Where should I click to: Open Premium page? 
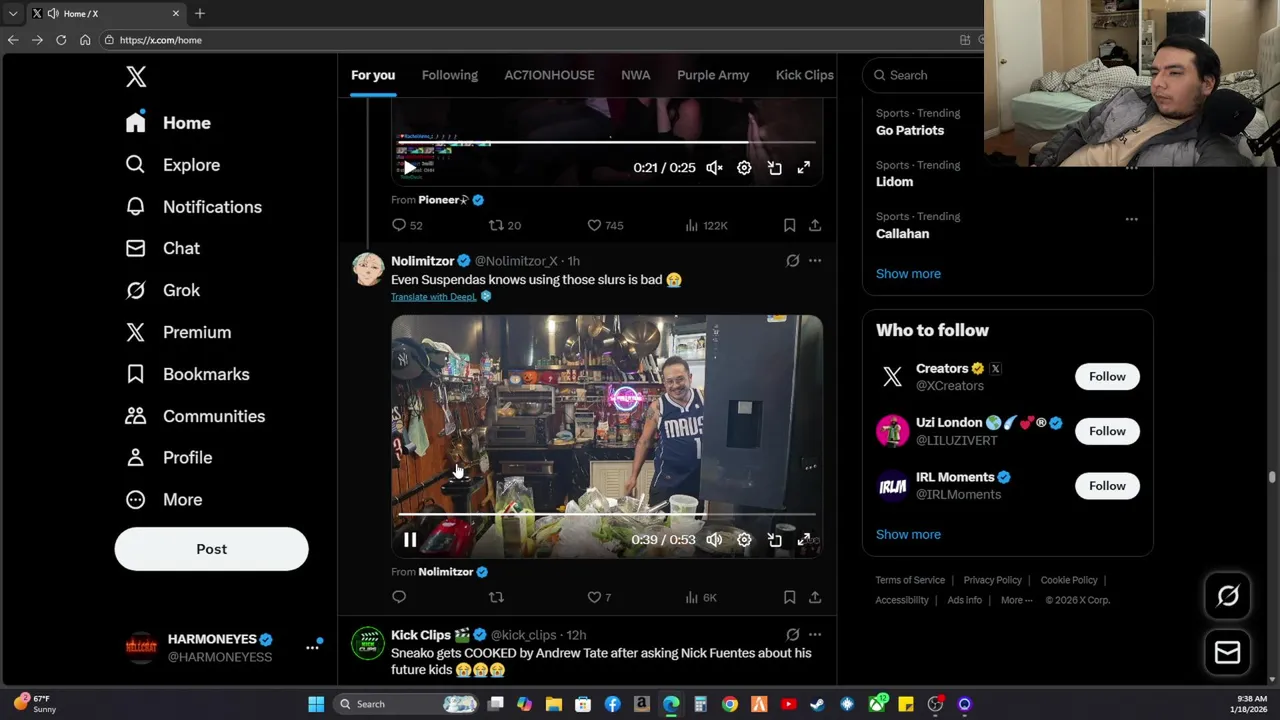(178, 332)
